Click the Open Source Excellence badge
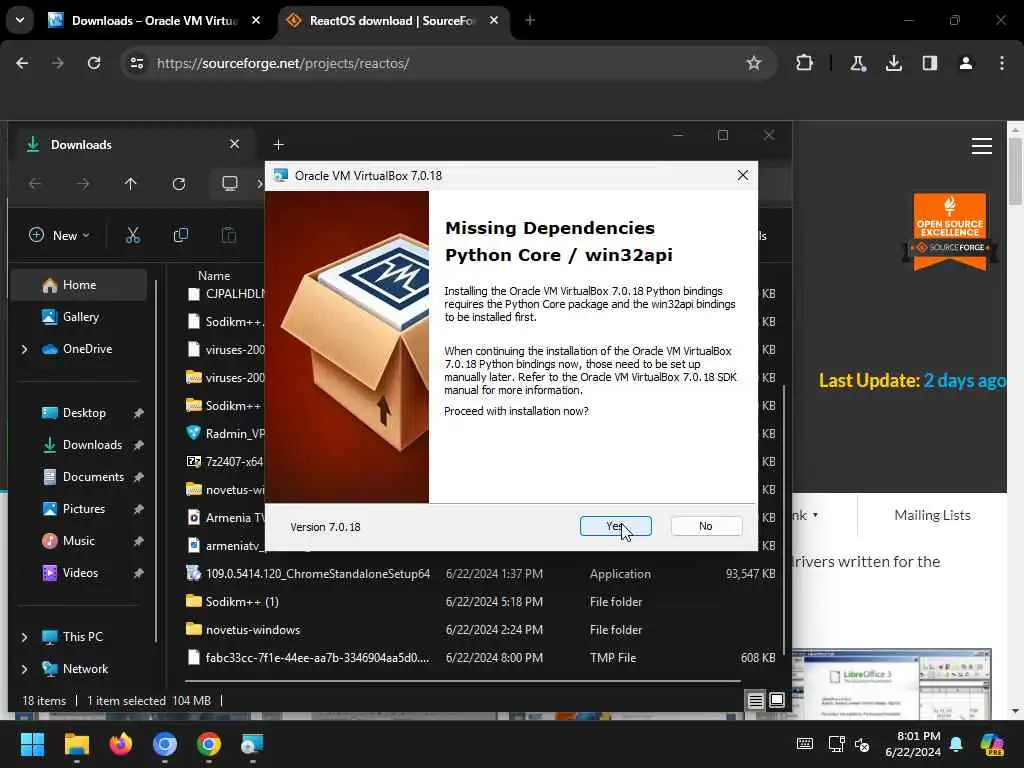This screenshot has width=1024, height=768. pos(950,231)
